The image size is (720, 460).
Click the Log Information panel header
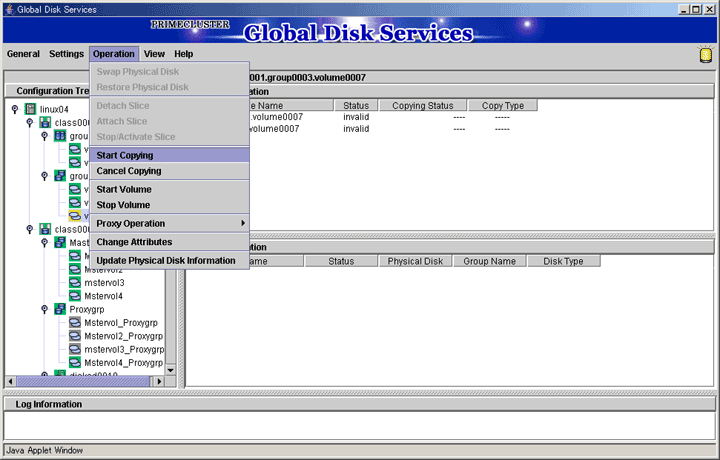pyautogui.click(x=360, y=404)
